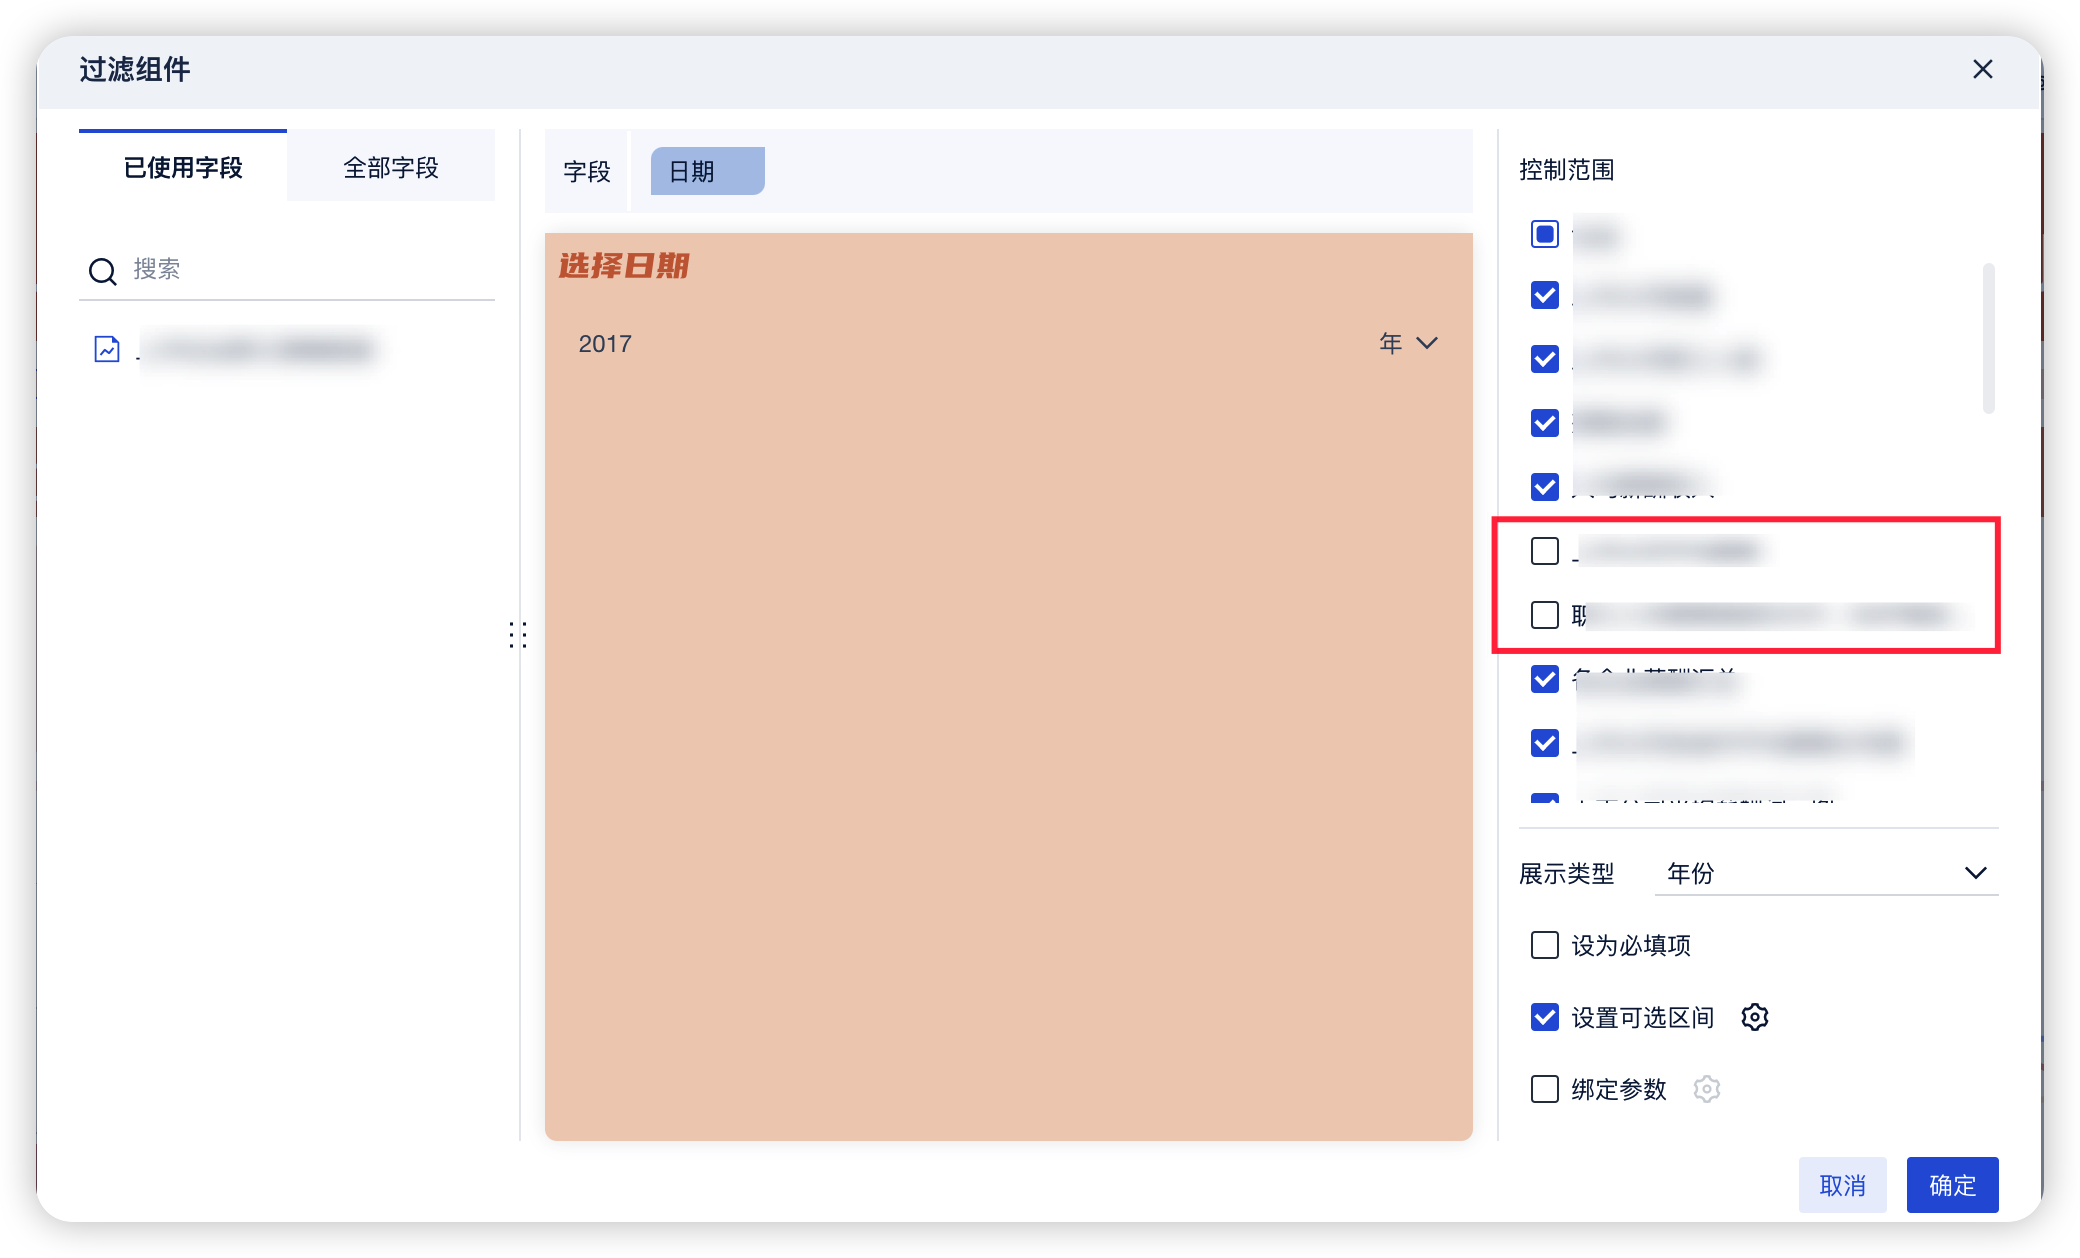The width and height of the screenshot is (2080, 1258).
Task: Open 设置可选区间 gear settings
Action: point(1755,1017)
